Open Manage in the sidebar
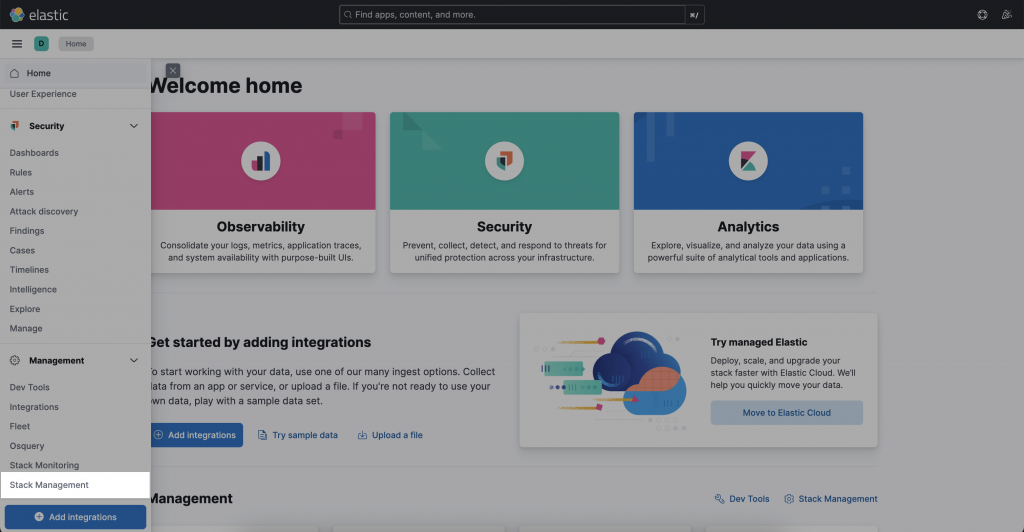 click(26, 328)
